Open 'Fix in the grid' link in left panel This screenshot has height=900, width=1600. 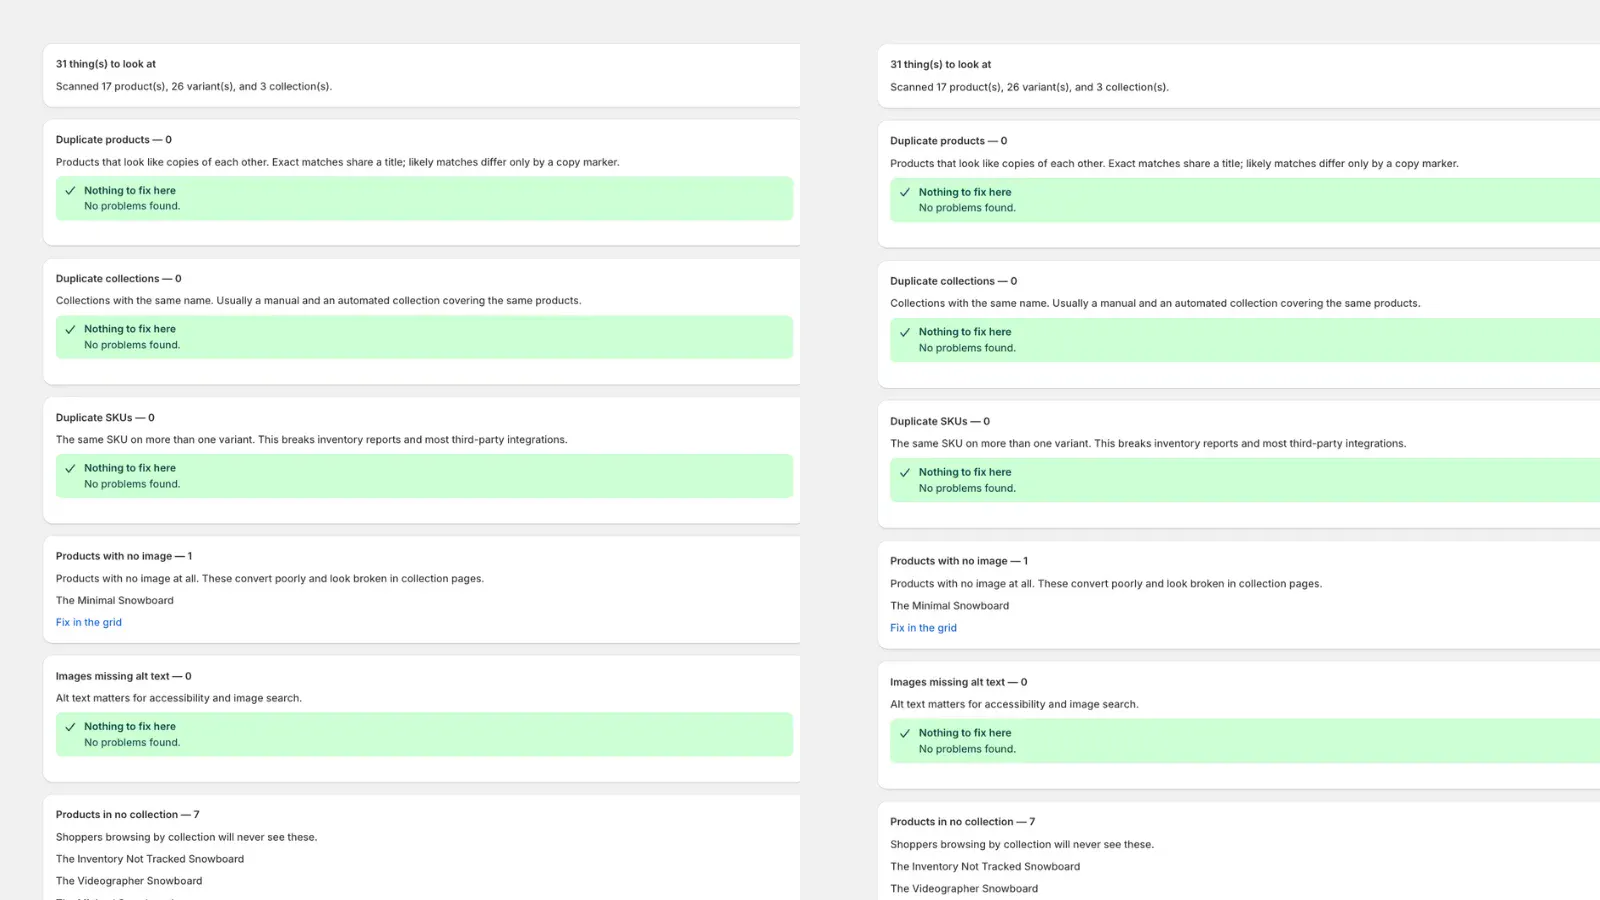(89, 622)
